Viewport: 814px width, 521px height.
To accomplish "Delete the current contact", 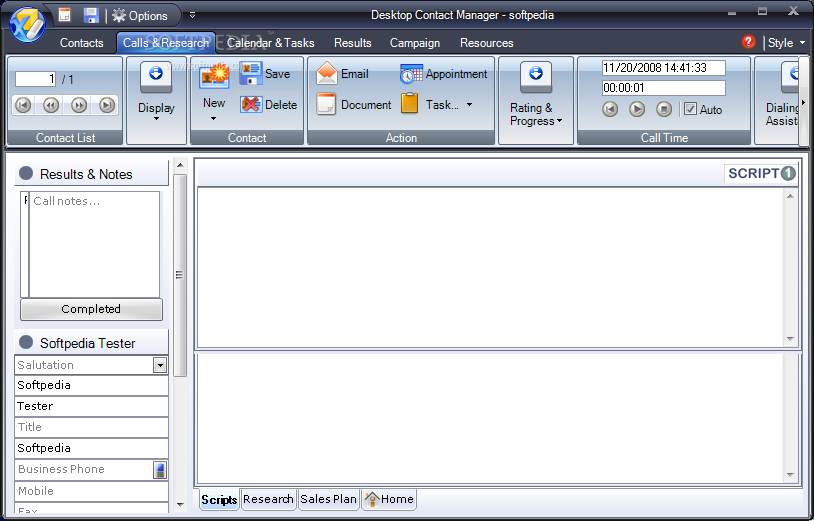I will [x=268, y=104].
